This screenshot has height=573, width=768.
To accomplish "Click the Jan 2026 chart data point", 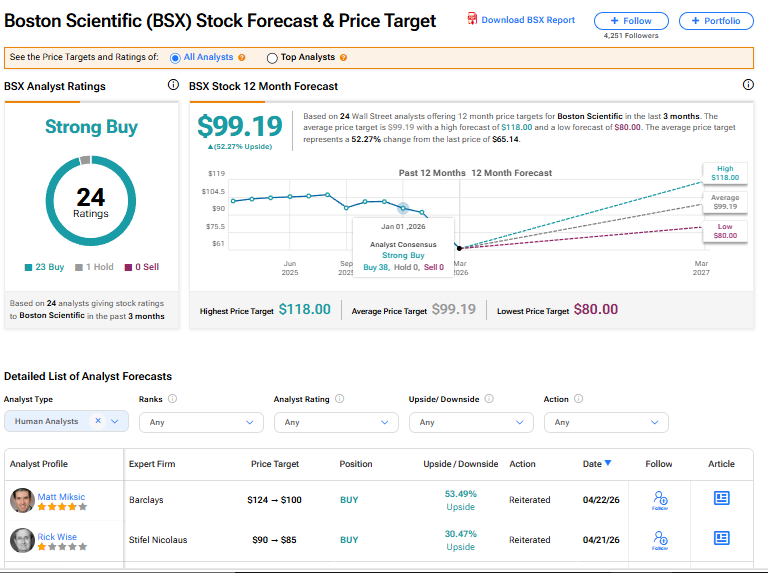I will point(403,208).
